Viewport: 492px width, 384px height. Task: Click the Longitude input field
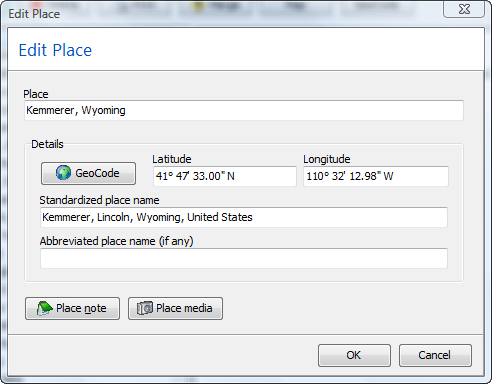coord(376,176)
